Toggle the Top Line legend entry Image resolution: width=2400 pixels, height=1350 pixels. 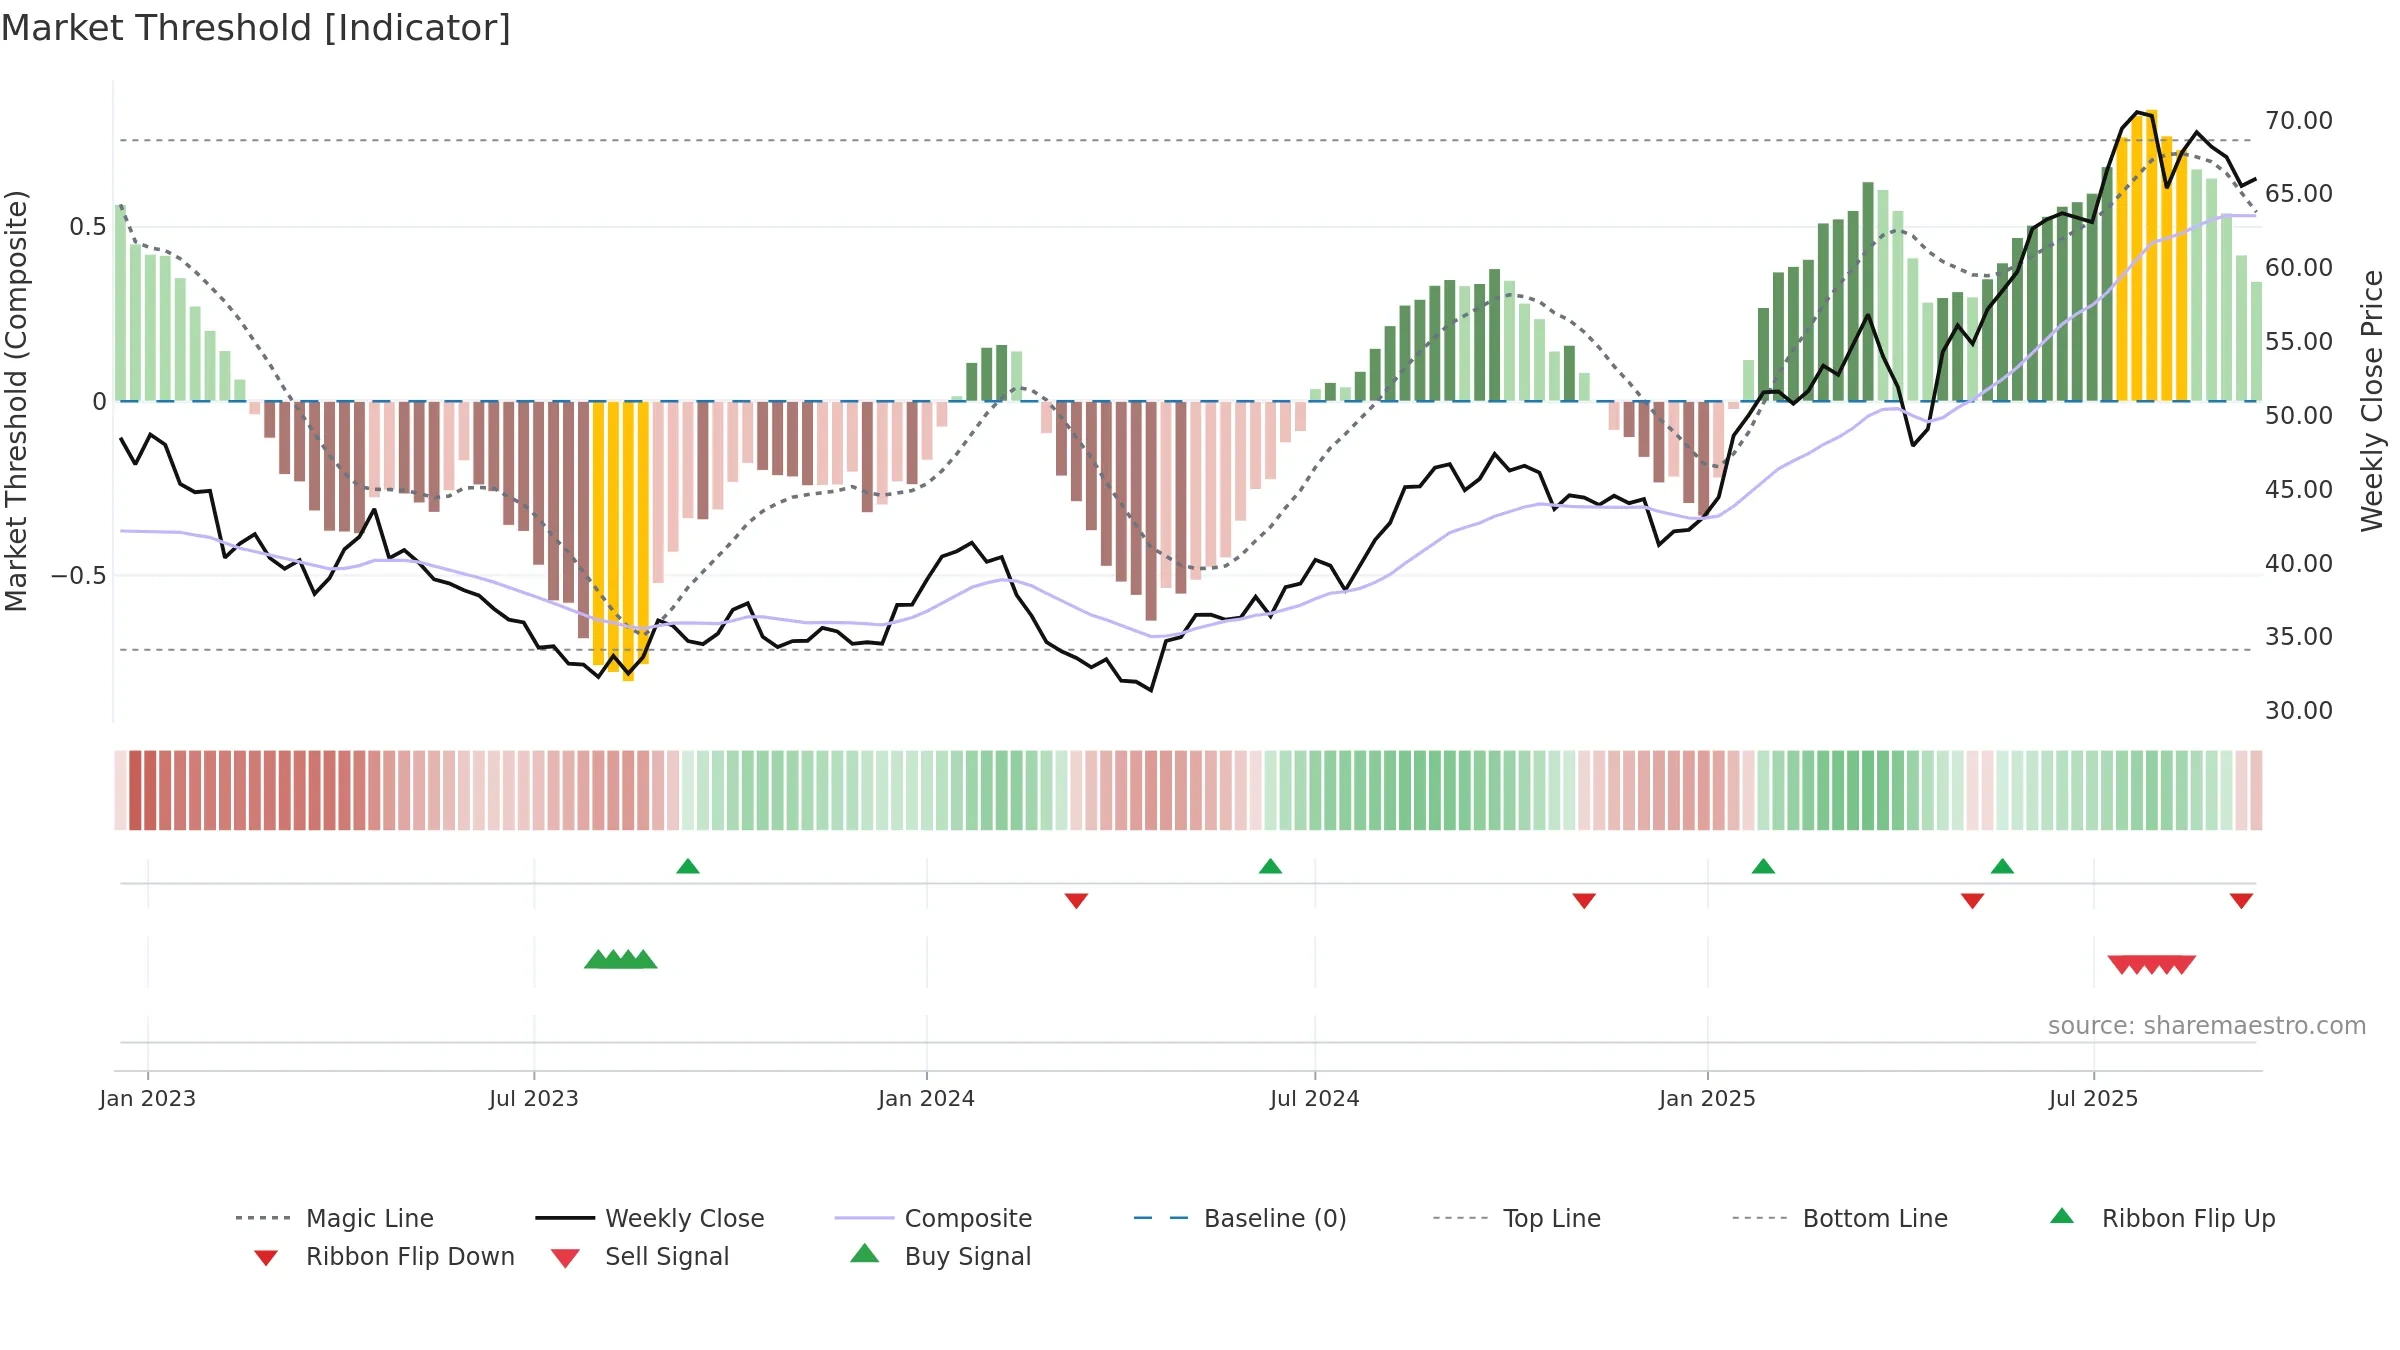1516,1218
